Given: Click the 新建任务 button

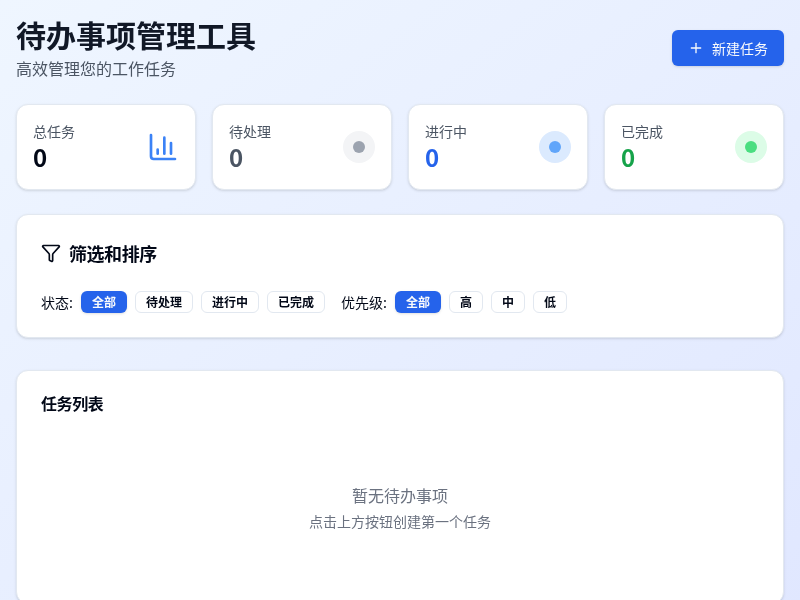Looking at the screenshot, I should pyautogui.click(x=728, y=48).
